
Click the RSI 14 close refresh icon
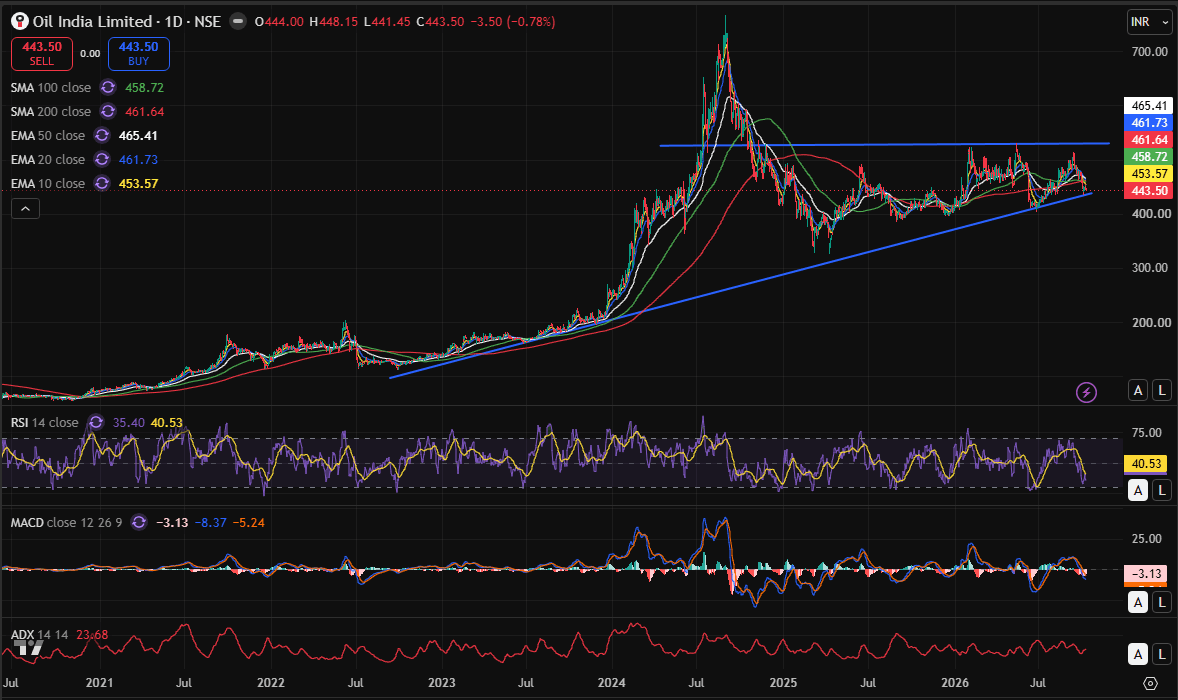coord(95,422)
